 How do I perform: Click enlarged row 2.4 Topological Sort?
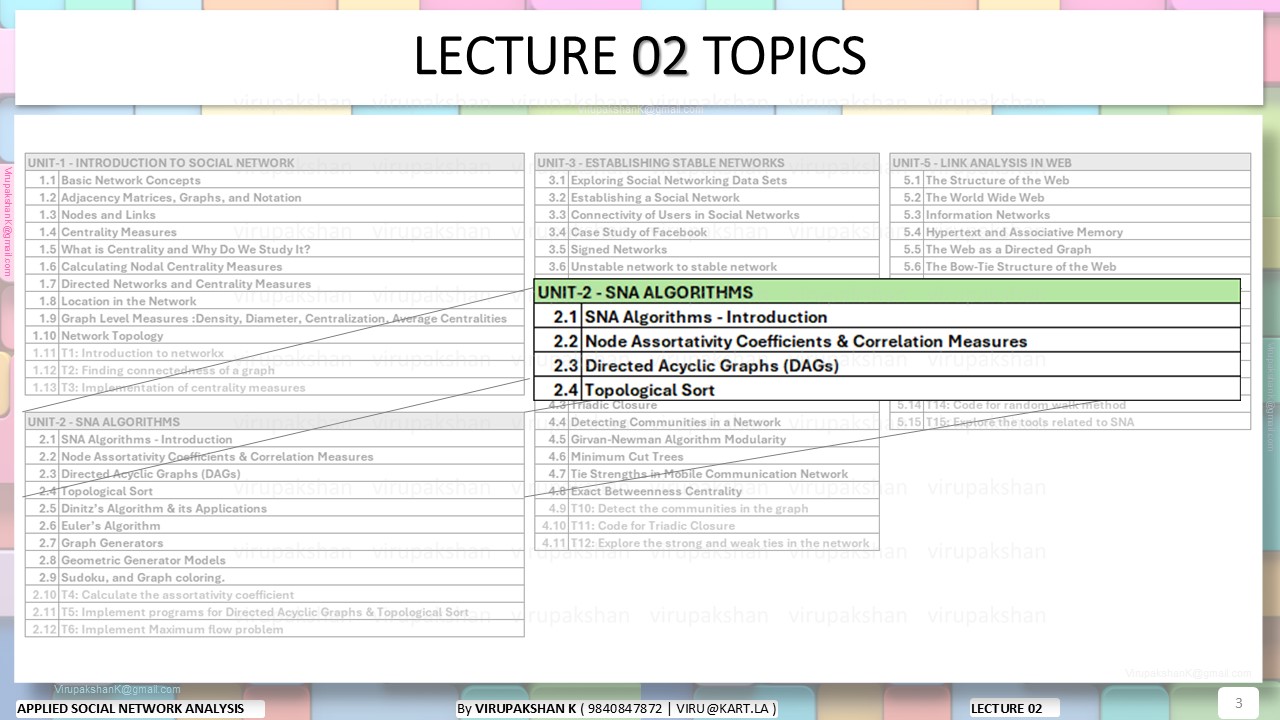(x=887, y=389)
